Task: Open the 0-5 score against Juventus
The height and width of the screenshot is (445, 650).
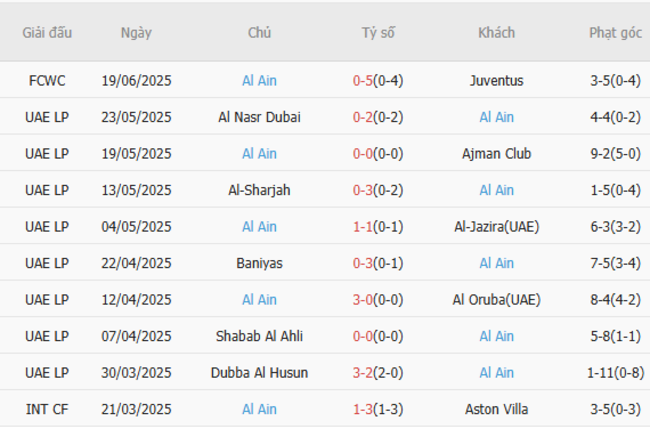Action: point(362,80)
